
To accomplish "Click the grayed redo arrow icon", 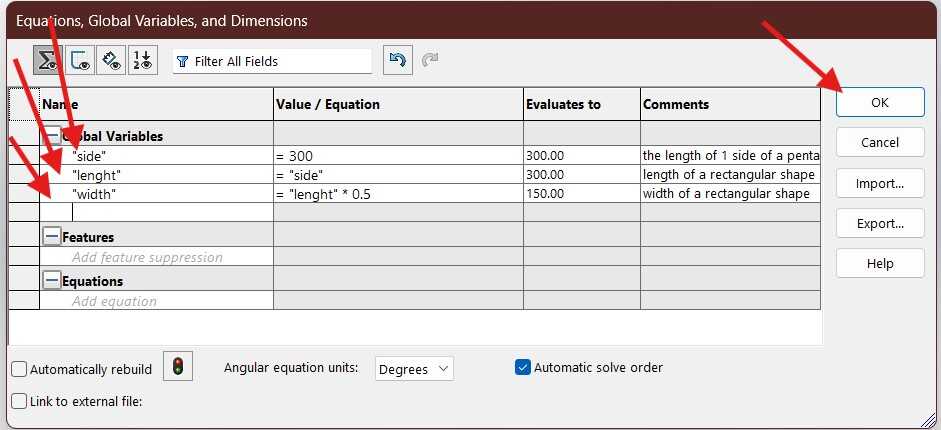I will coord(430,61).
